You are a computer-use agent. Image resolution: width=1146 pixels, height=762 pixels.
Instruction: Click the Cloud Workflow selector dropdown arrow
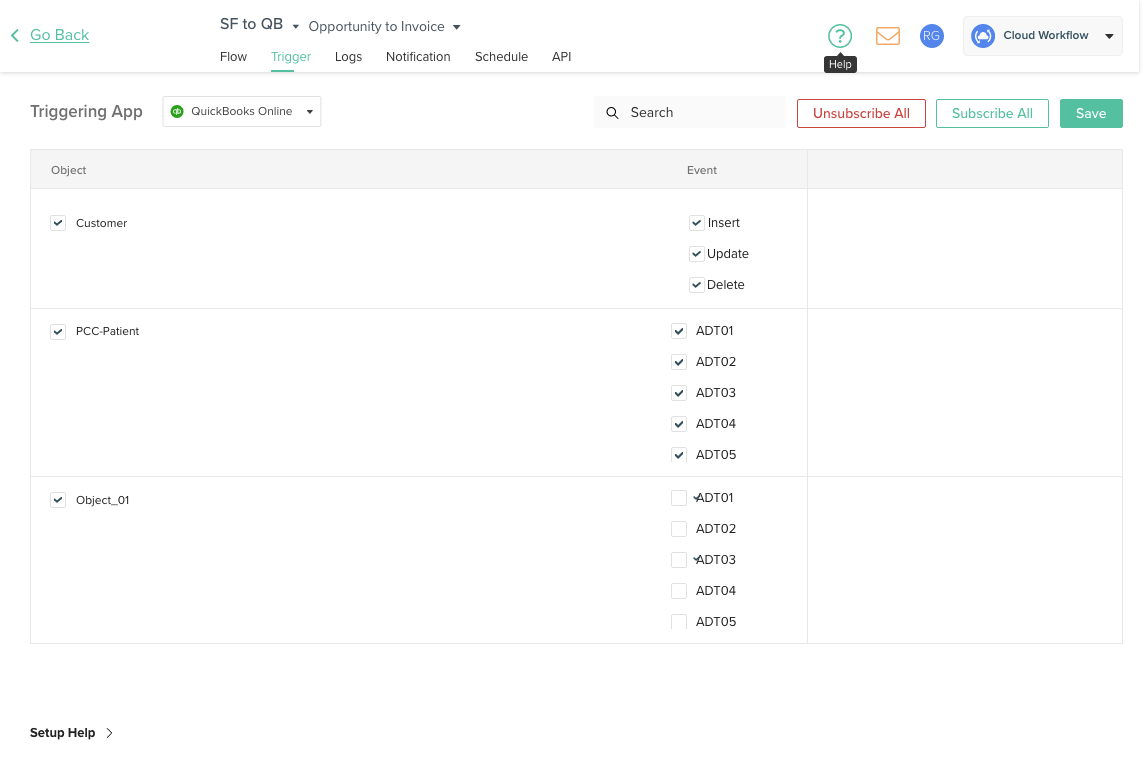pos(1110,35)
